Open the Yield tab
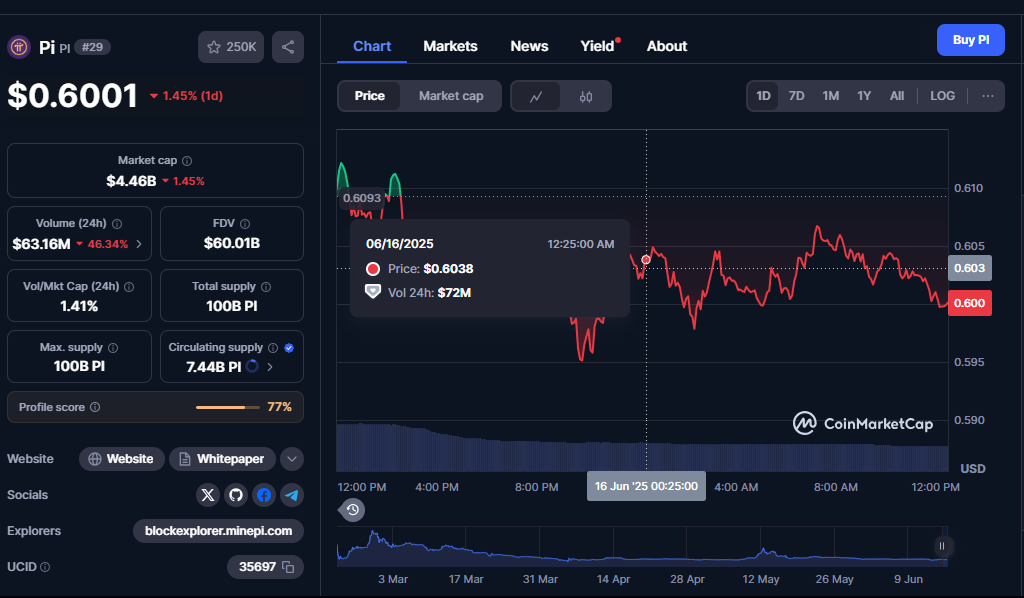Screen dimensions: 1024x598 [x=598, y=46]
